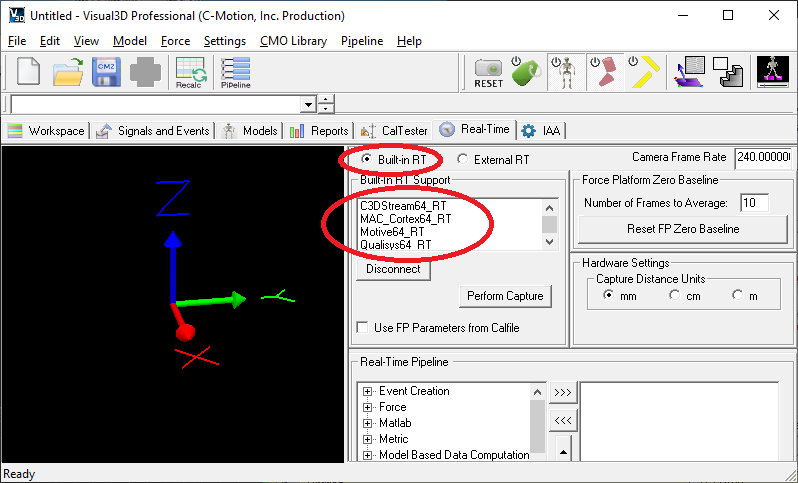The width and height of the screenshot is (798, 483).
Task: Select the External RT radio button
Action: (x=462, y=159)
